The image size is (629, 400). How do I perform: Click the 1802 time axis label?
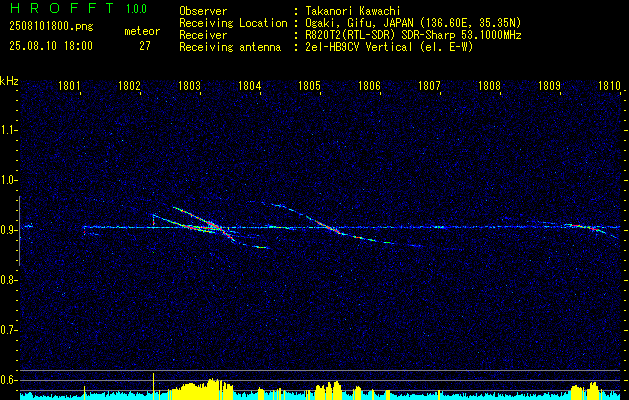(x=130, y=85)
